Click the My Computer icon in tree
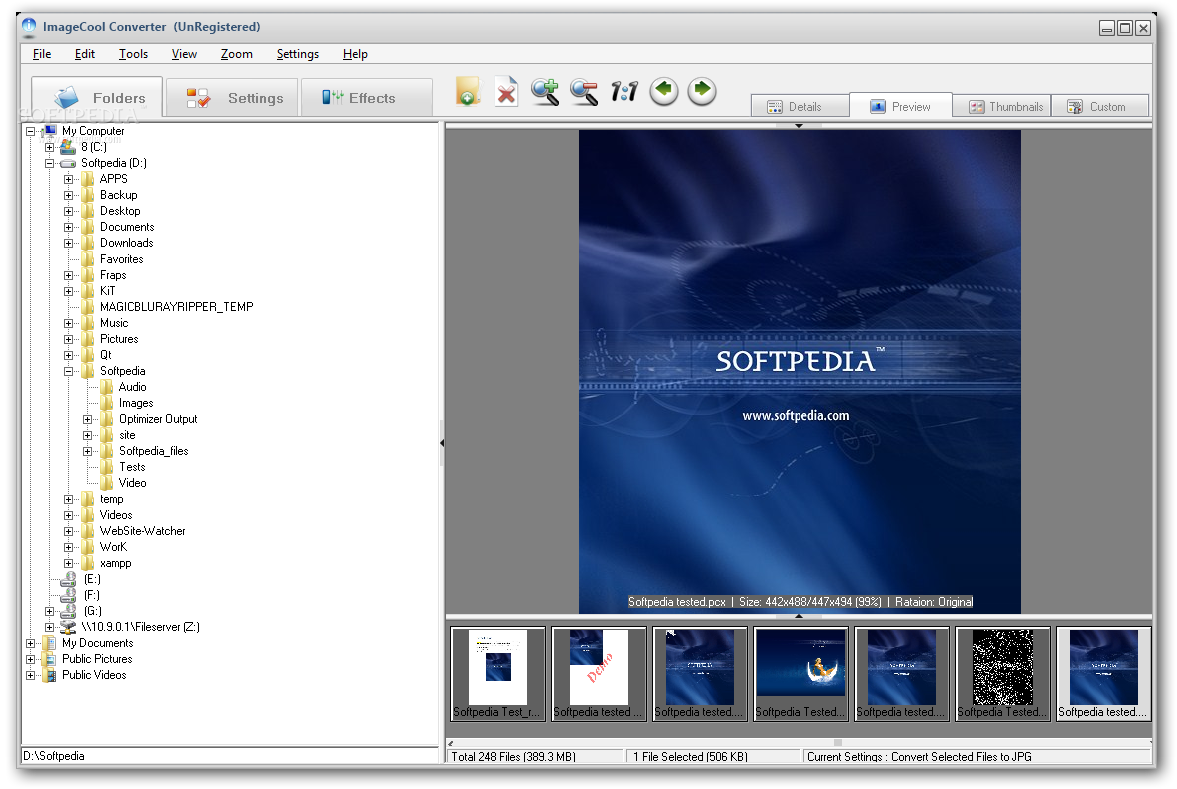This screenshot has width=1177, height=789. coord(50,131)
